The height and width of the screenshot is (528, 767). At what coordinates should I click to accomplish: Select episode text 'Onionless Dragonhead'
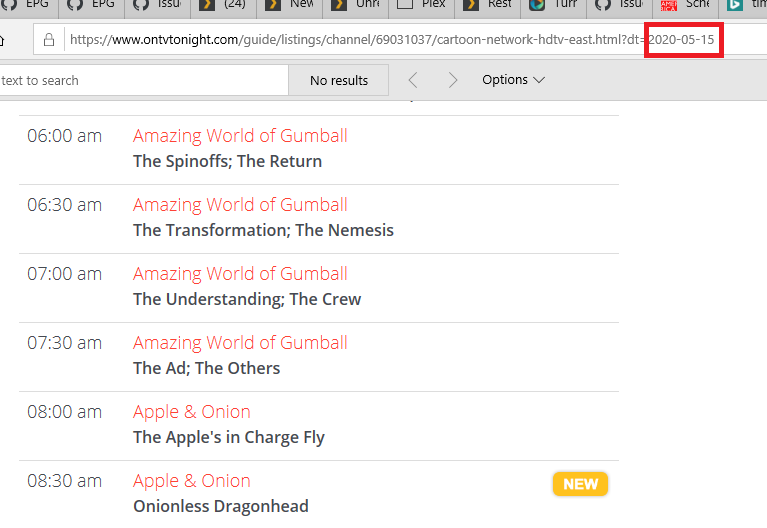(x=221, y=506)
